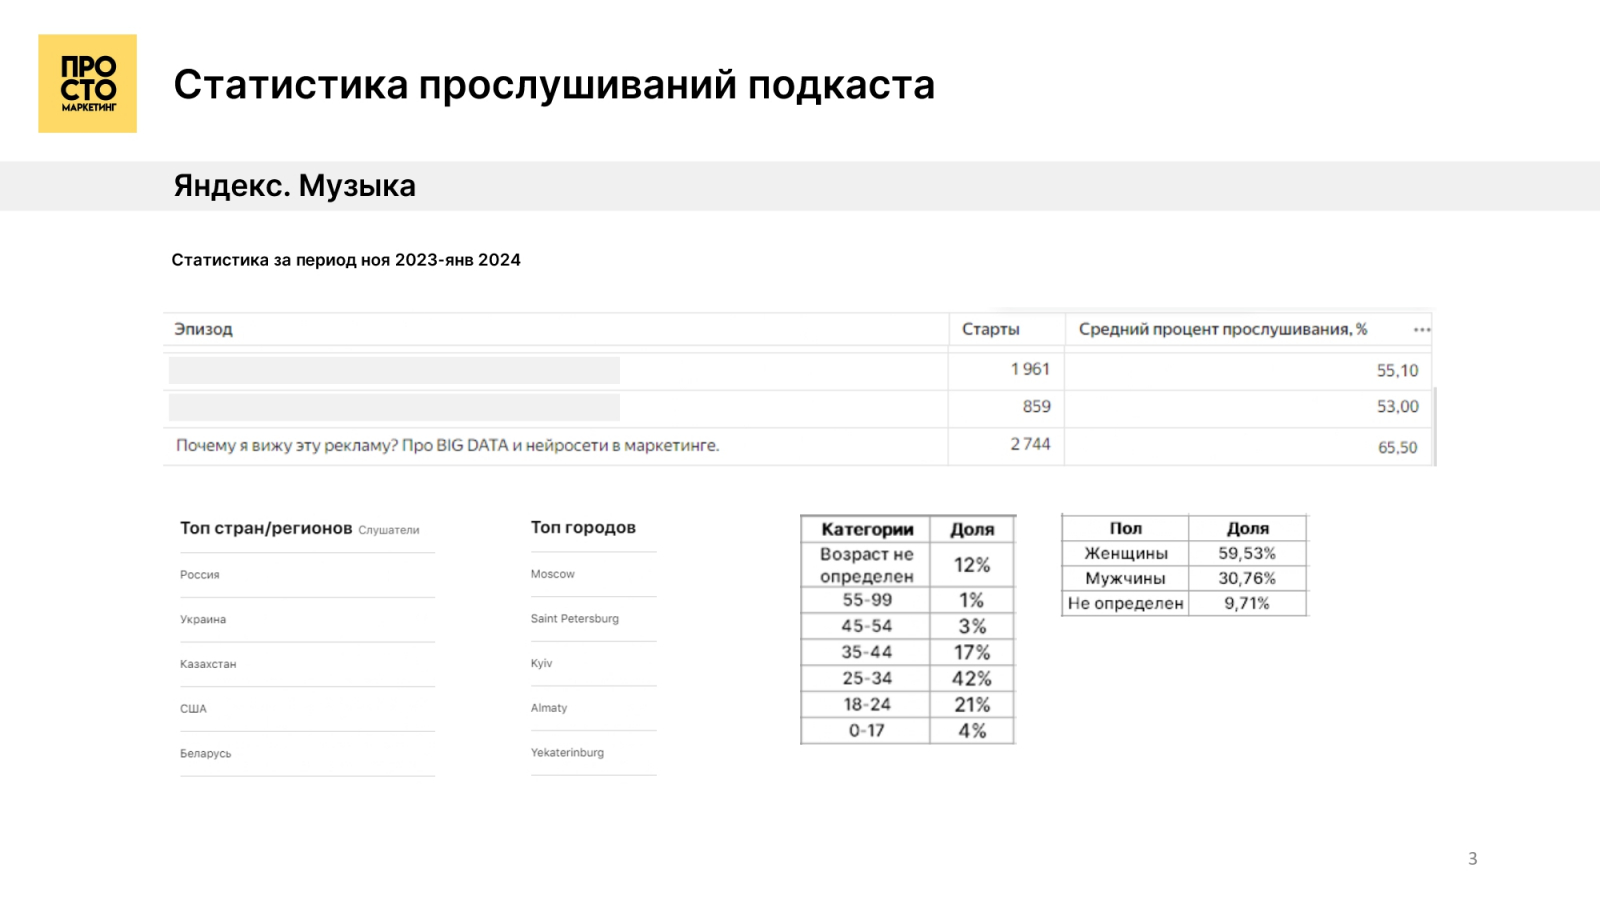The image size is (1600, 900).
Task: Click the Мужчины gender cell
Action: 1126,578
